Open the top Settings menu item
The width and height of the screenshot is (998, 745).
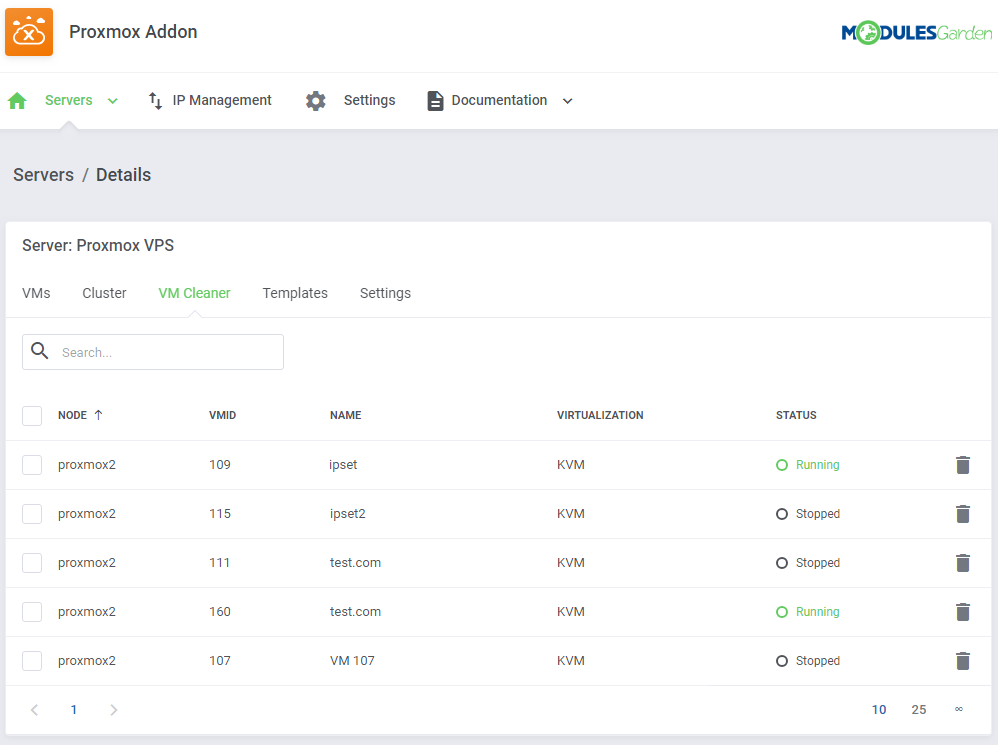[x=370, y=101]
